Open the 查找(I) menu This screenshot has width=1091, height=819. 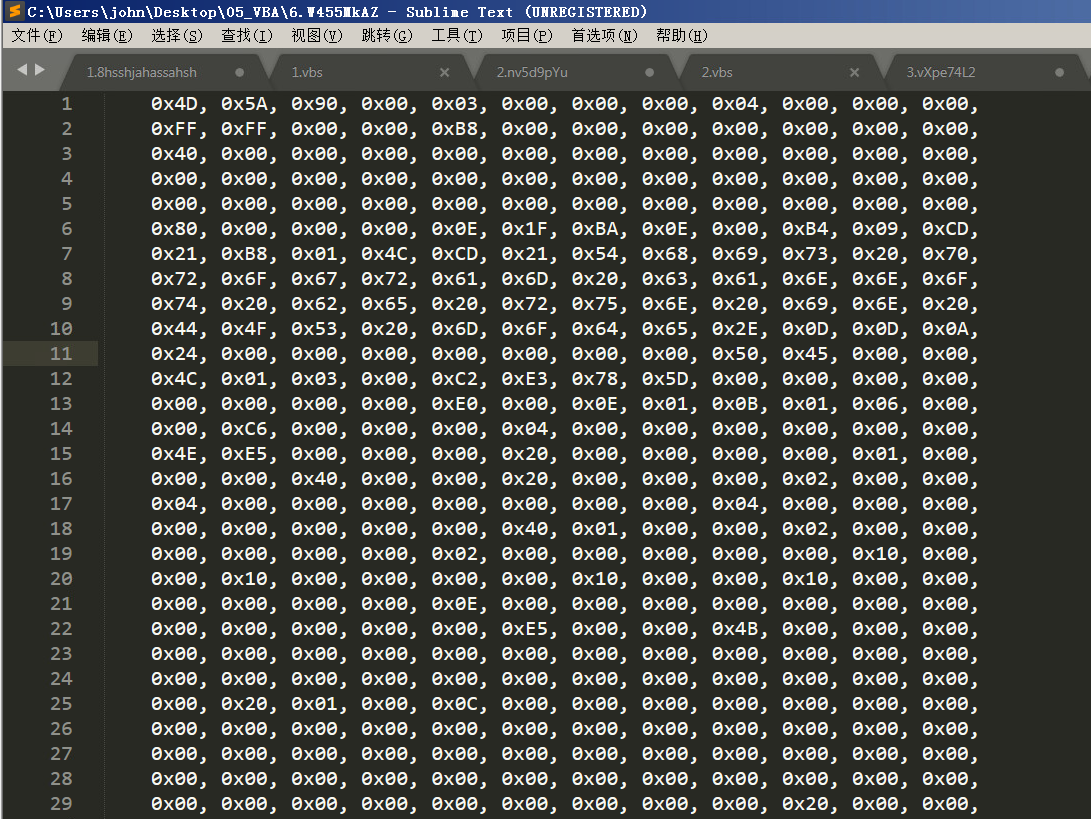click(246, 35)
